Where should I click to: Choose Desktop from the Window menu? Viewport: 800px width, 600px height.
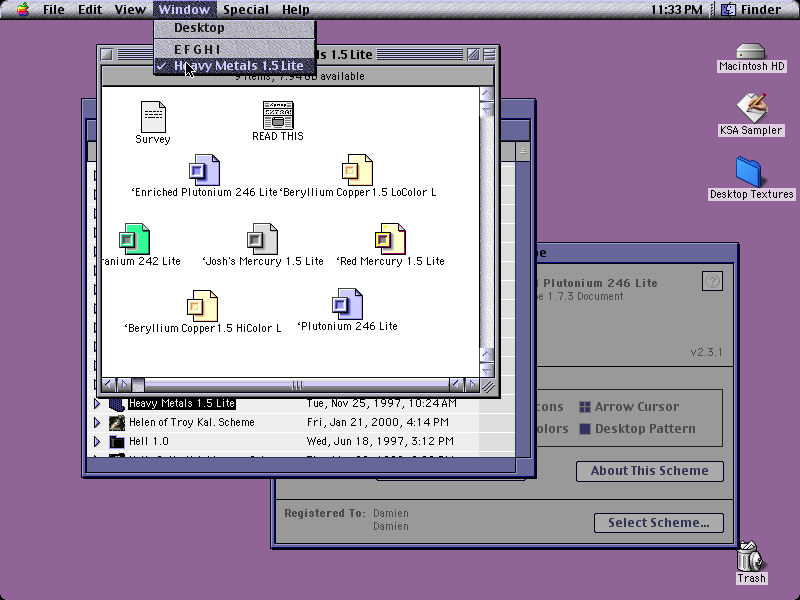[235, 28]
